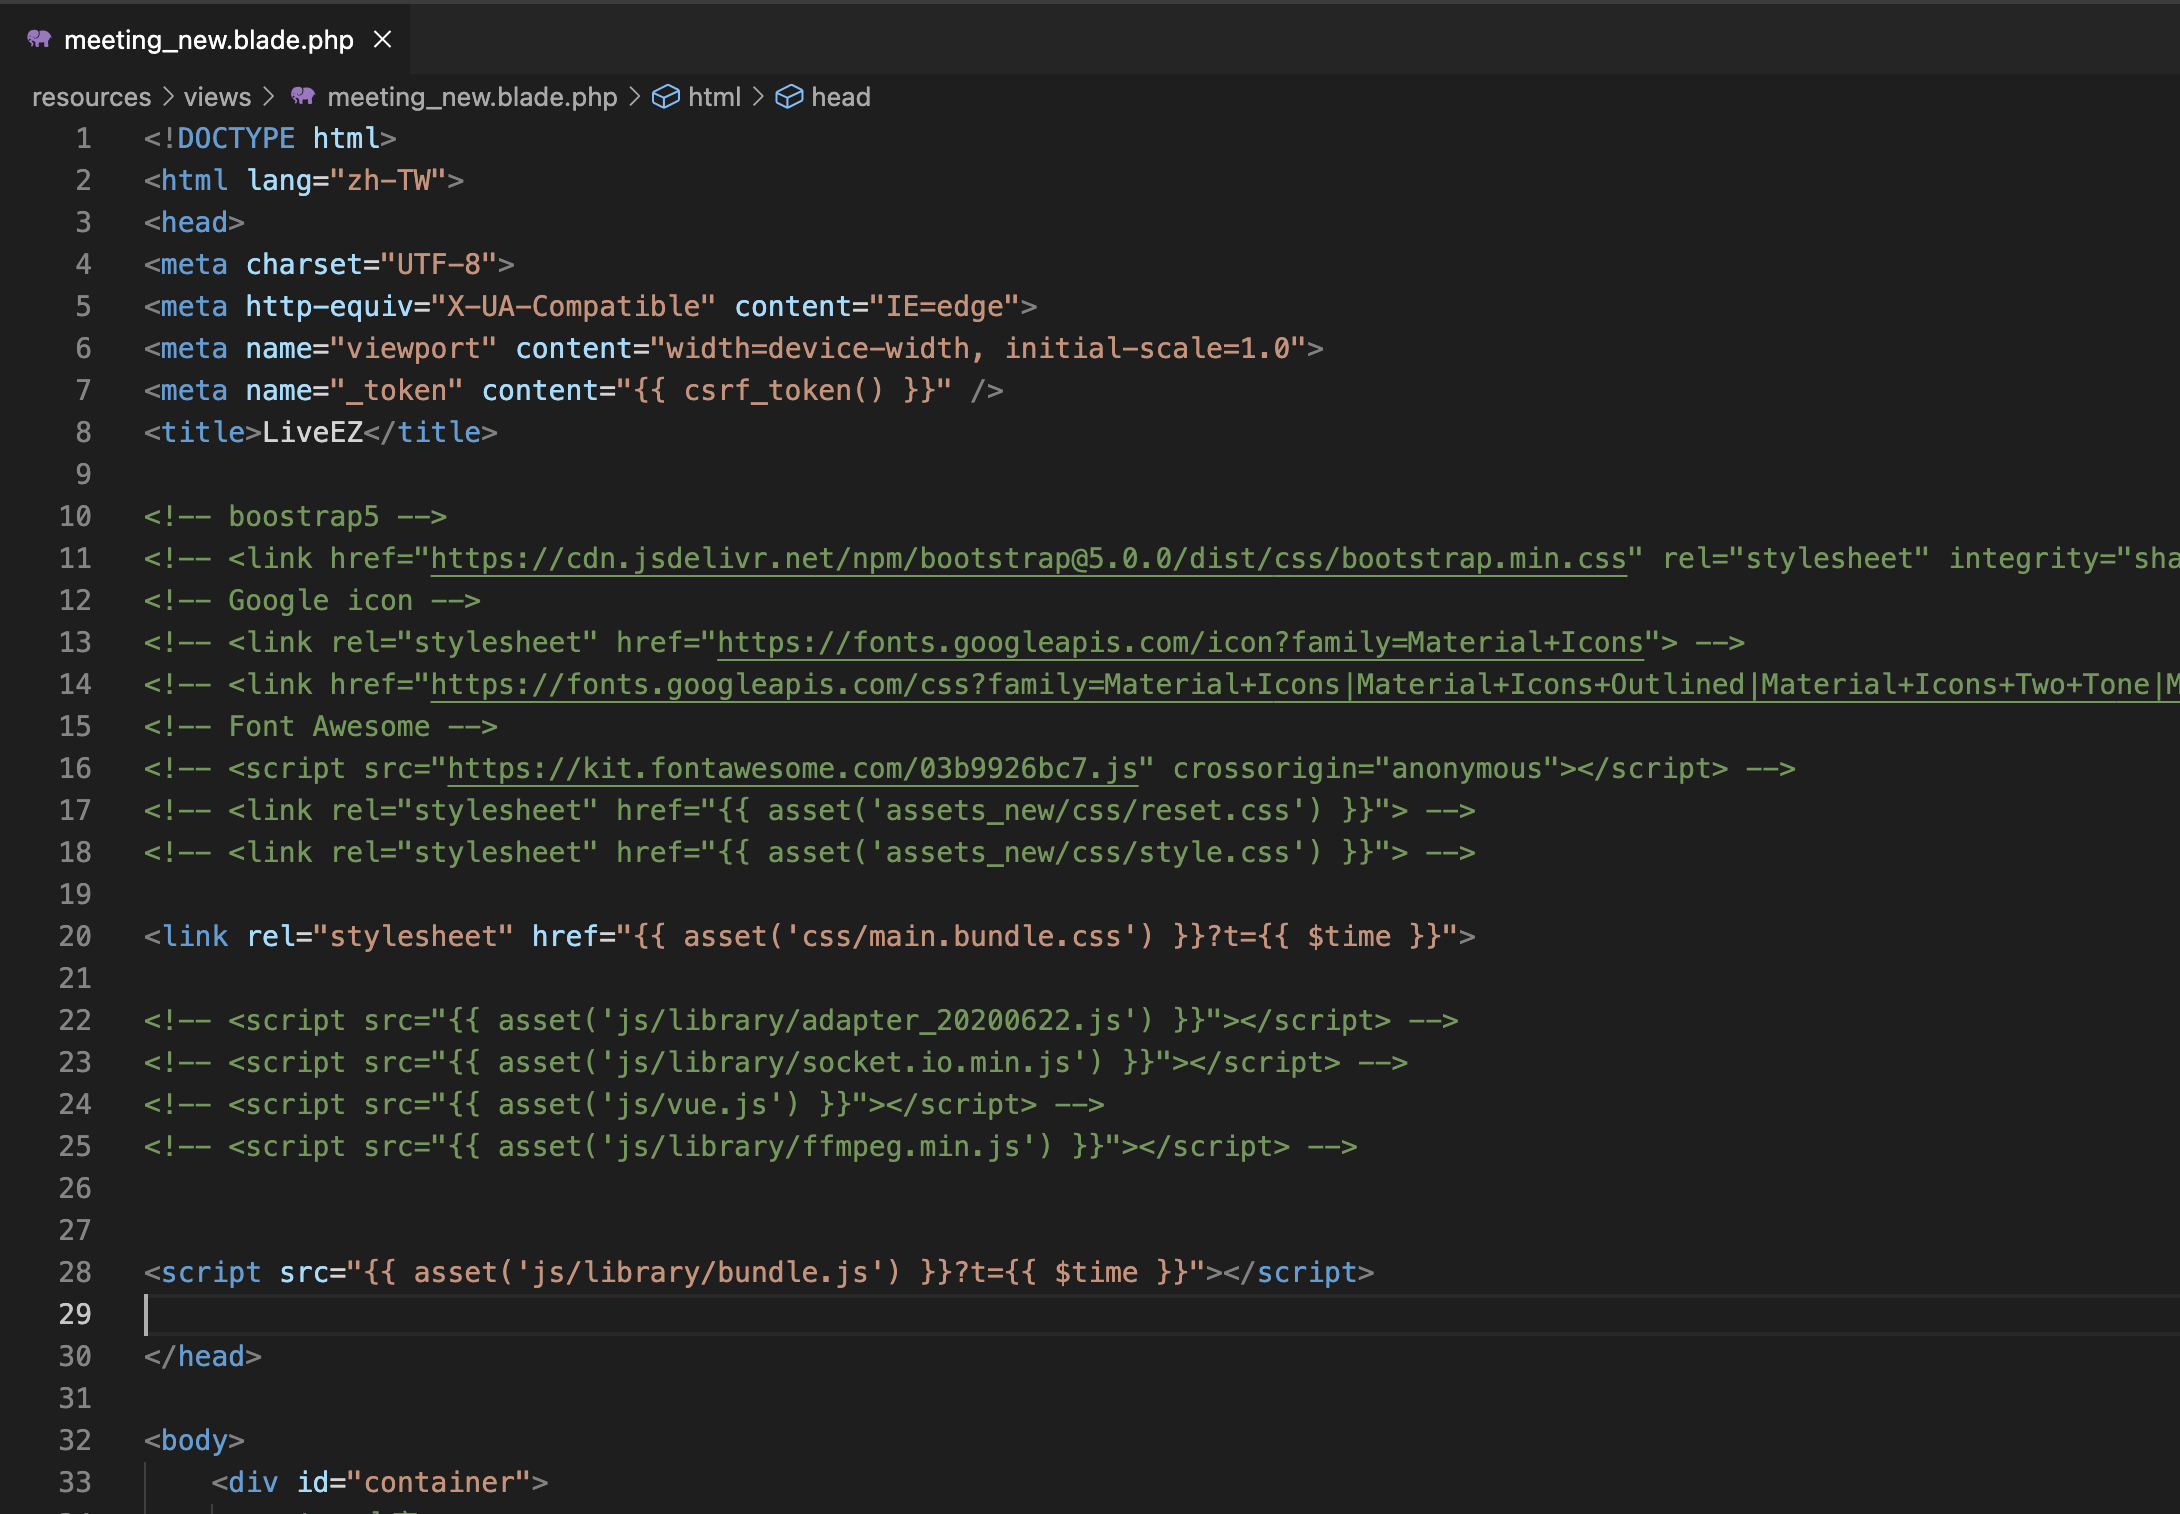Viewport: 2180px width, 1514px height.
Task: Click socket.io.min.js commented script path
Action: (x=842, y=1062)
